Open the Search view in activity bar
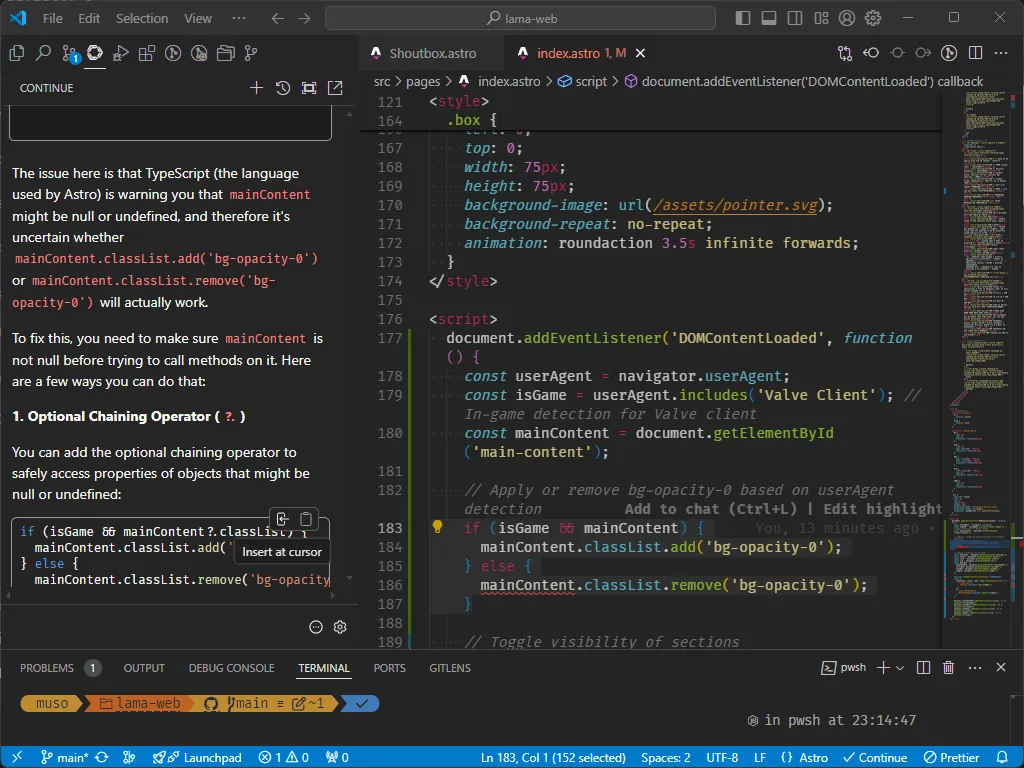 (43, 54)
